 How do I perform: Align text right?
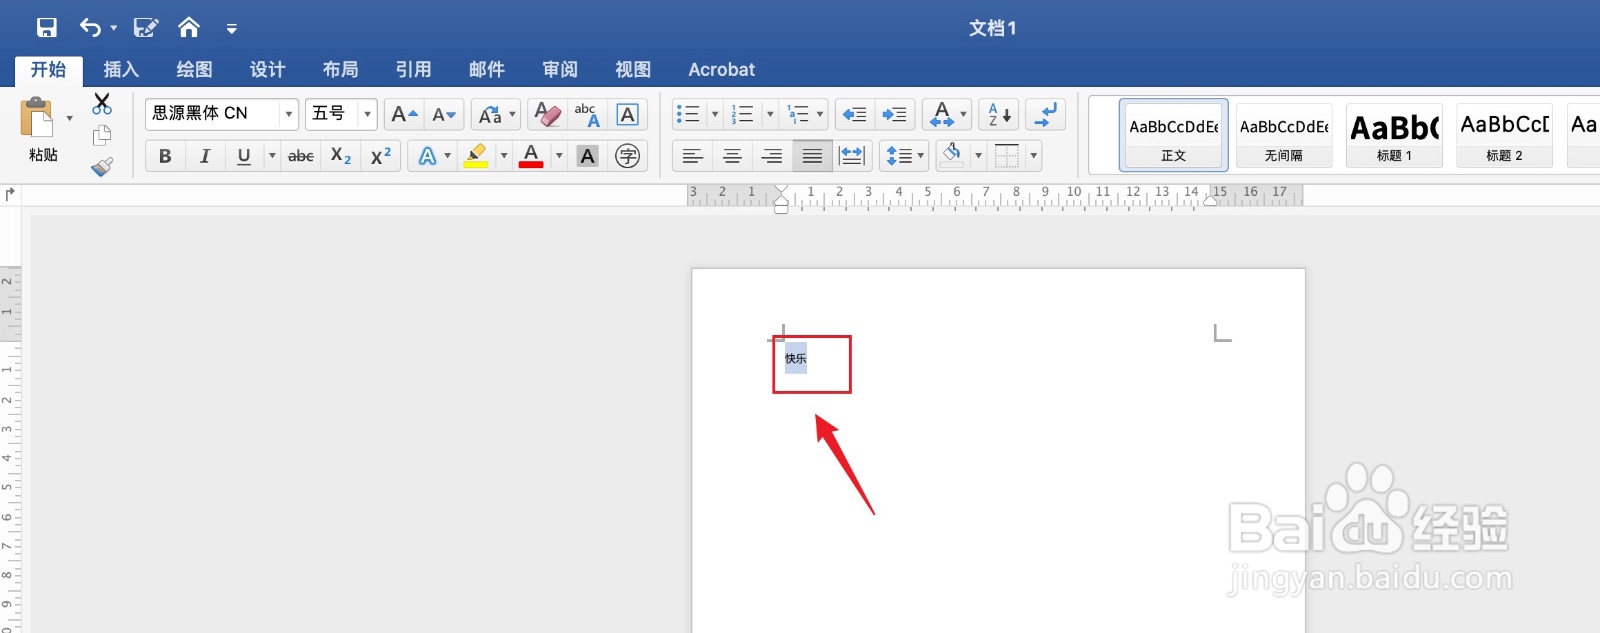tap(772, 156)
